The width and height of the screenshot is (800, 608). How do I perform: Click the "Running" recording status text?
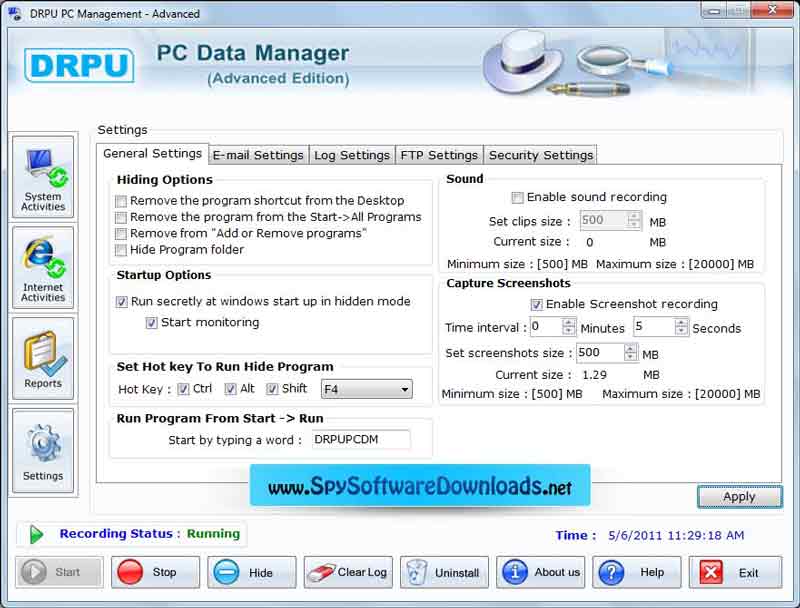click(213, 534)
